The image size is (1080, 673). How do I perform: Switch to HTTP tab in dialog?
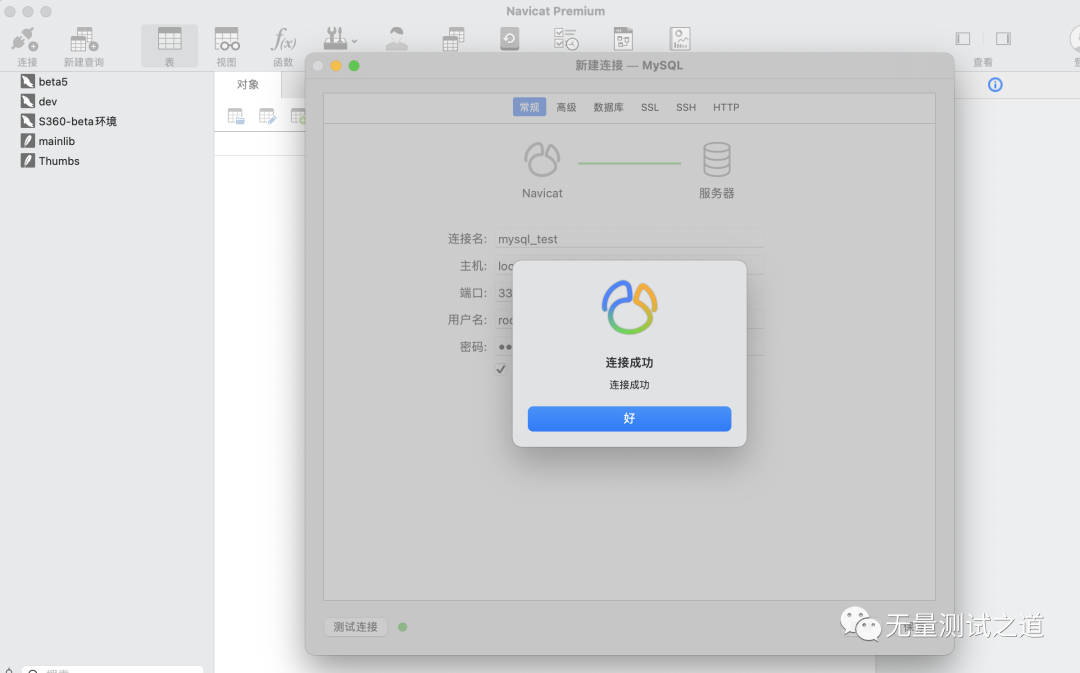pyautogui.click(x=726, y=107)
